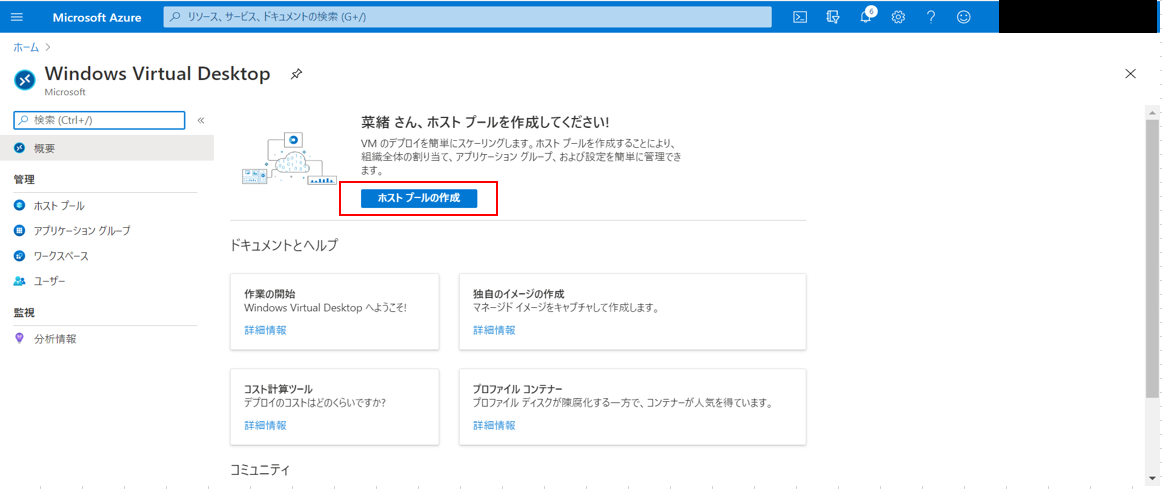This screenshot has width=1162, height=489.
Task: Click the 分析情報 lightbulb icon
Action: [x=19, y=339]
